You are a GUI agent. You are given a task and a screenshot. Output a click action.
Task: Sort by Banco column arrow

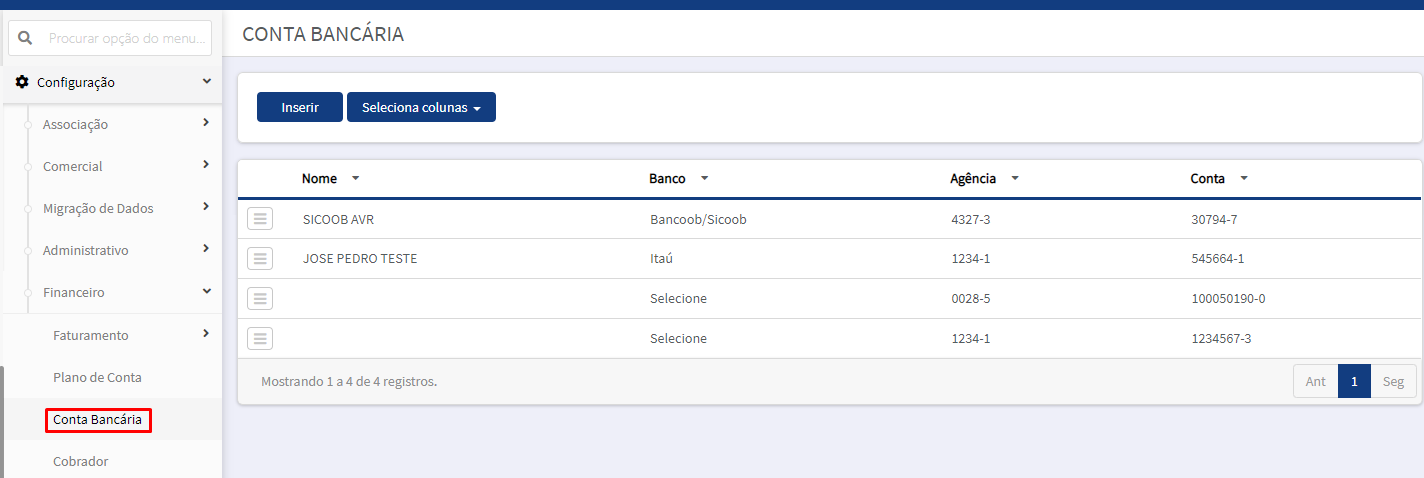[x=704, y=178]
